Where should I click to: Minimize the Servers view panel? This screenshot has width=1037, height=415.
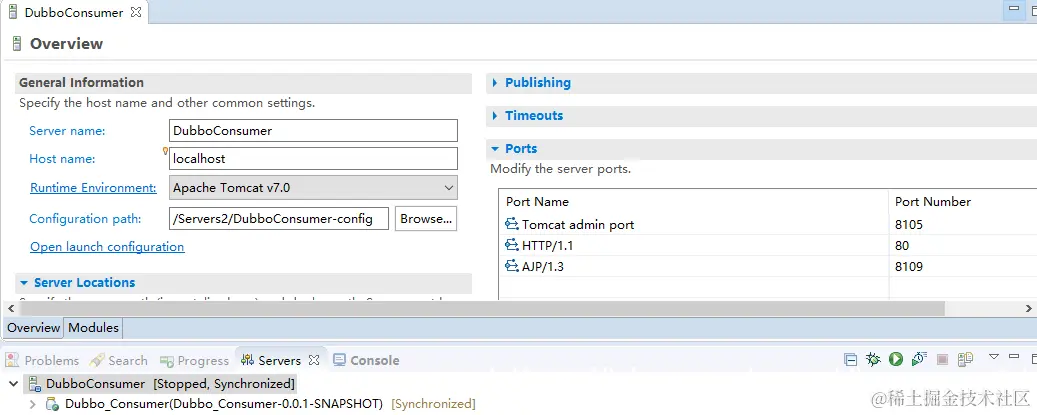pos(1014,358)
